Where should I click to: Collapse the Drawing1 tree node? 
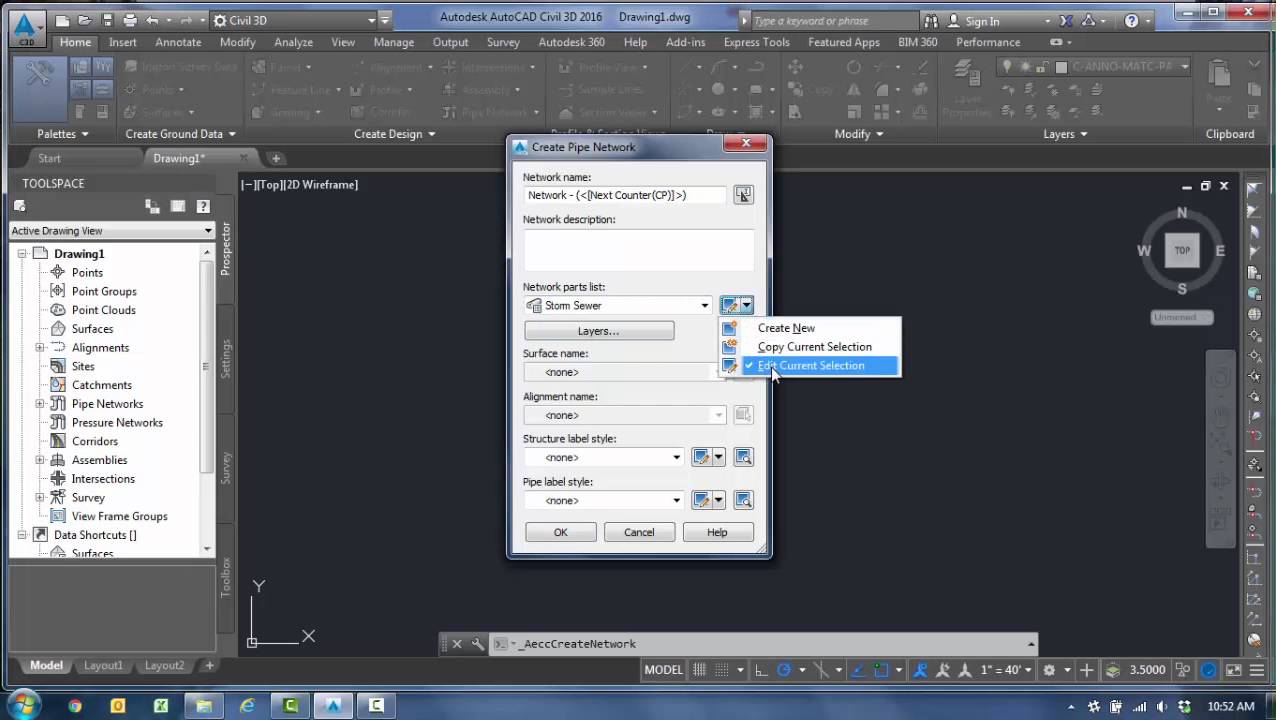(22, 254)
